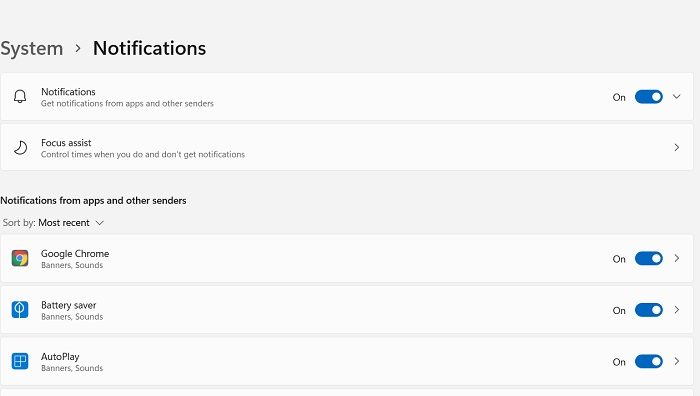Open AutoPlay notification details arrow
Viewport: 700px width, 396px height.
point(677,361)
